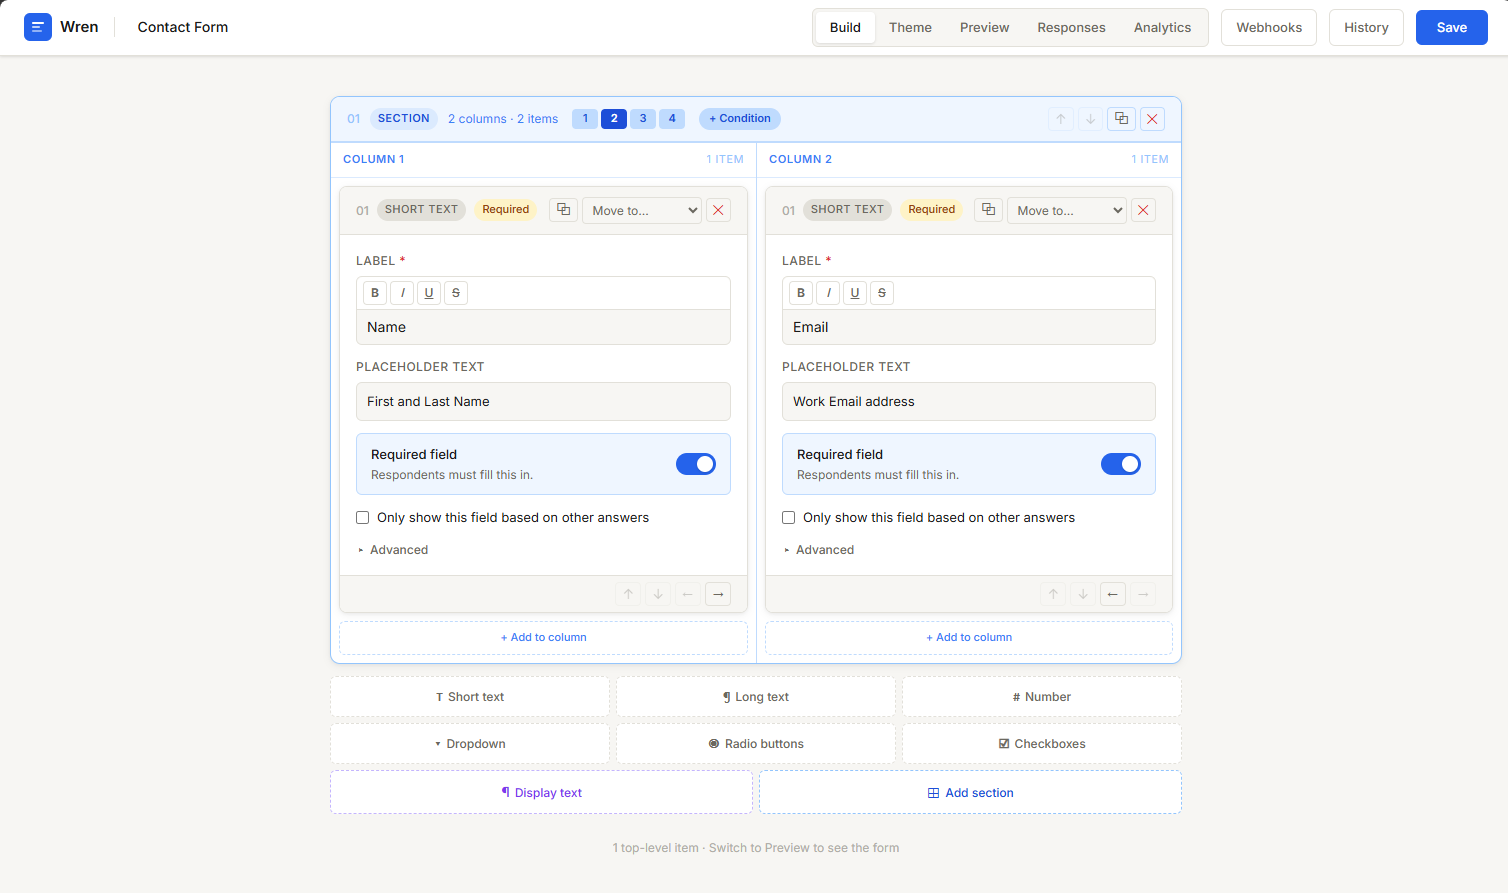1508x893 pixels.
Task: Add a new section to the form
Action: coord(970,793)
